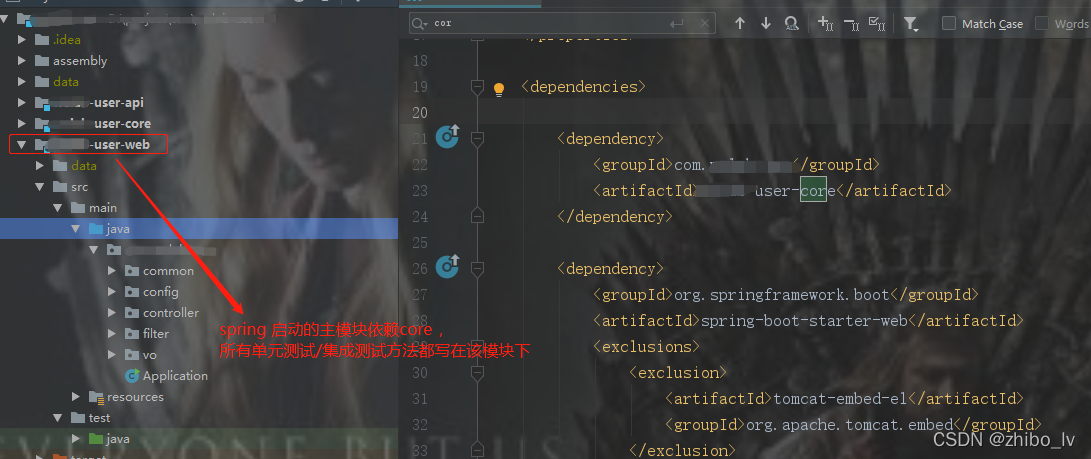Click gutter navigation icon on line 21
This screenshot has height=459, width=1091.
point(447,137)
